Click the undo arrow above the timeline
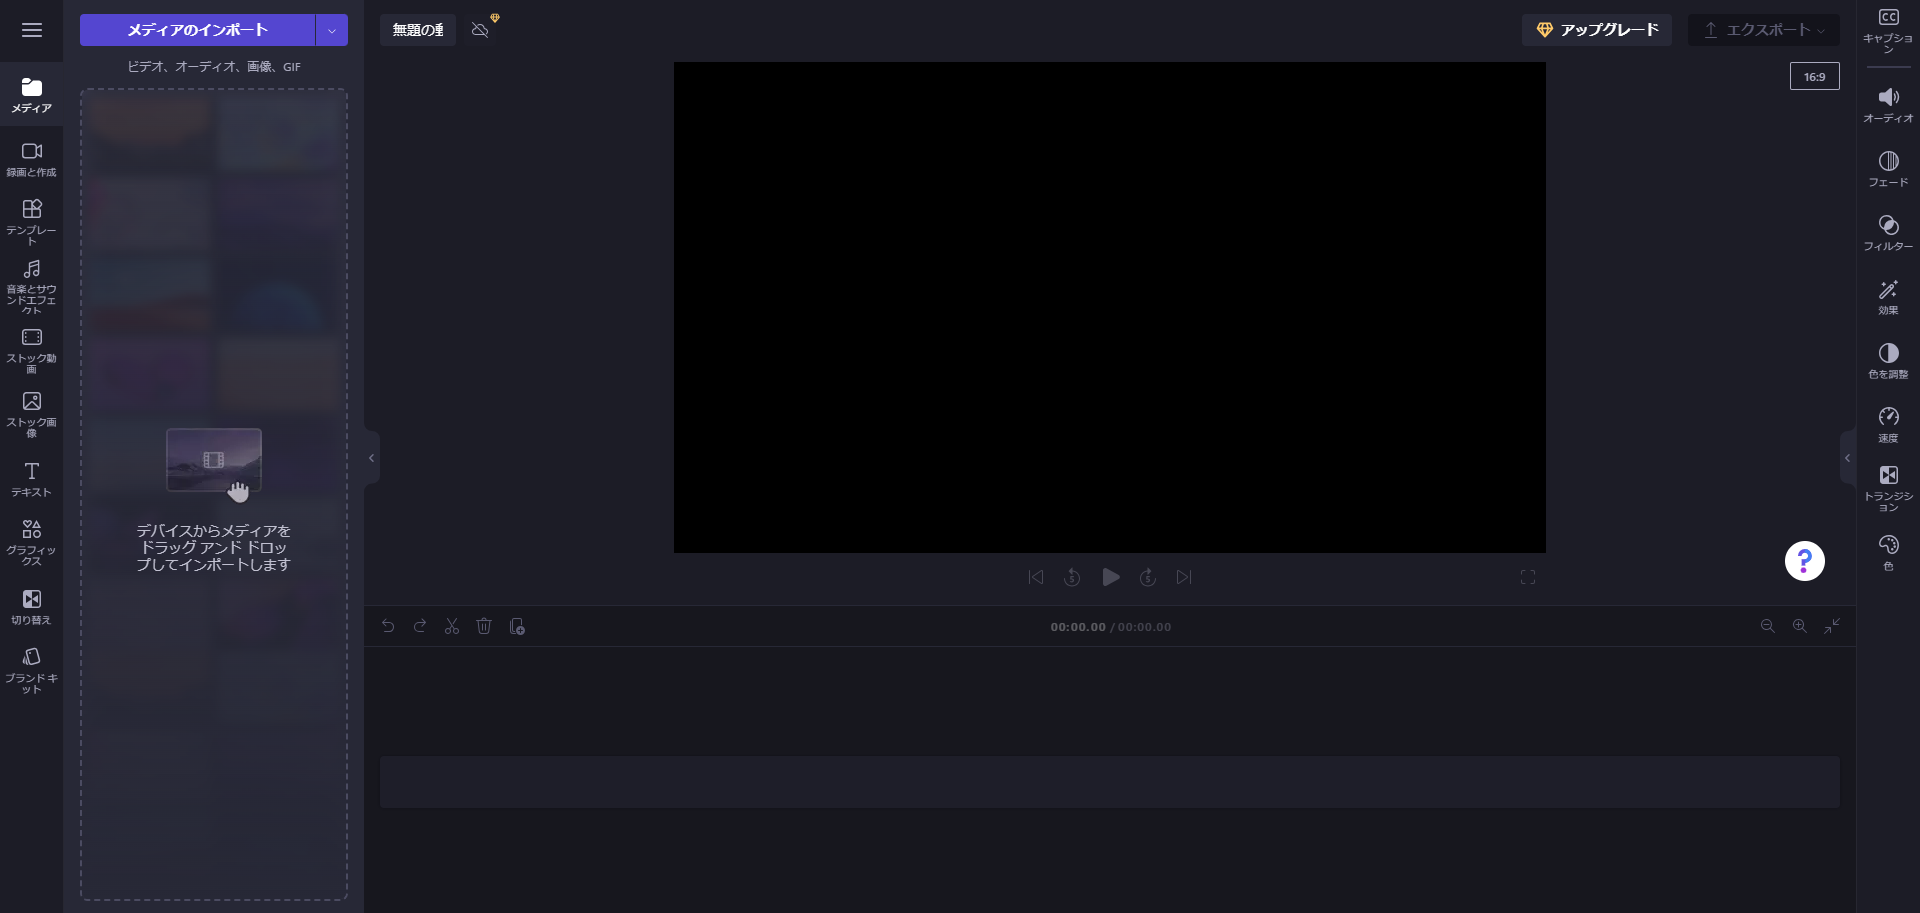This screenshot has height=913, width=1920. click(x=388, y=626)
